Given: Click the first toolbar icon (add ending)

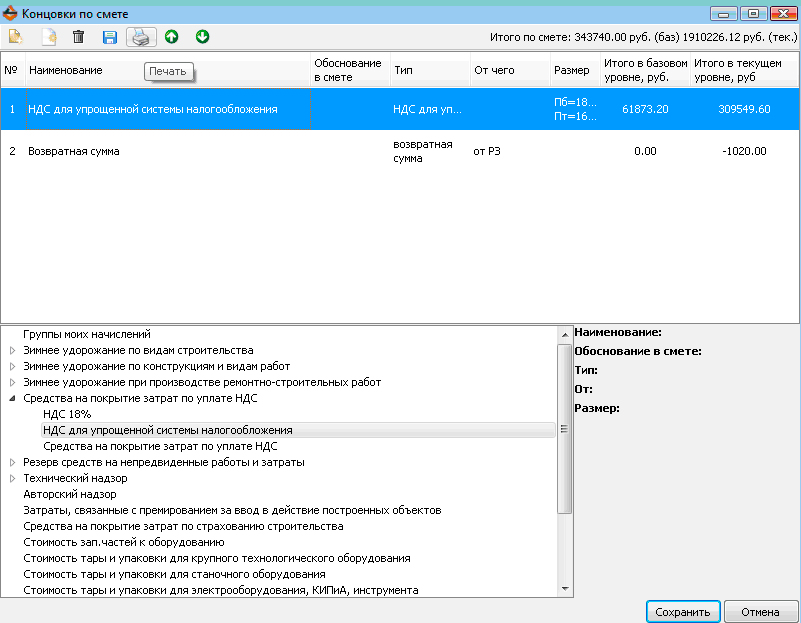Looking at the screenshot, I should (x=15, y=37).
